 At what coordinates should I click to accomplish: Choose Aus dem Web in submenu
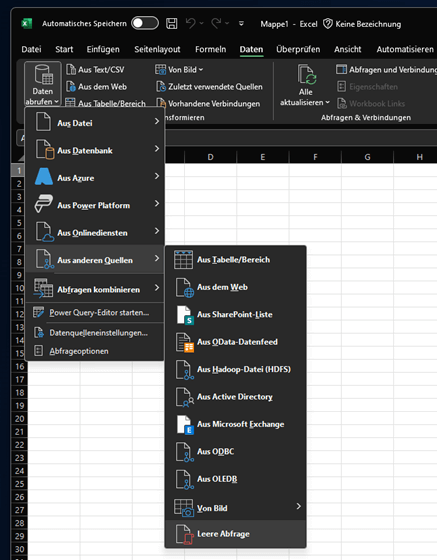236,287
